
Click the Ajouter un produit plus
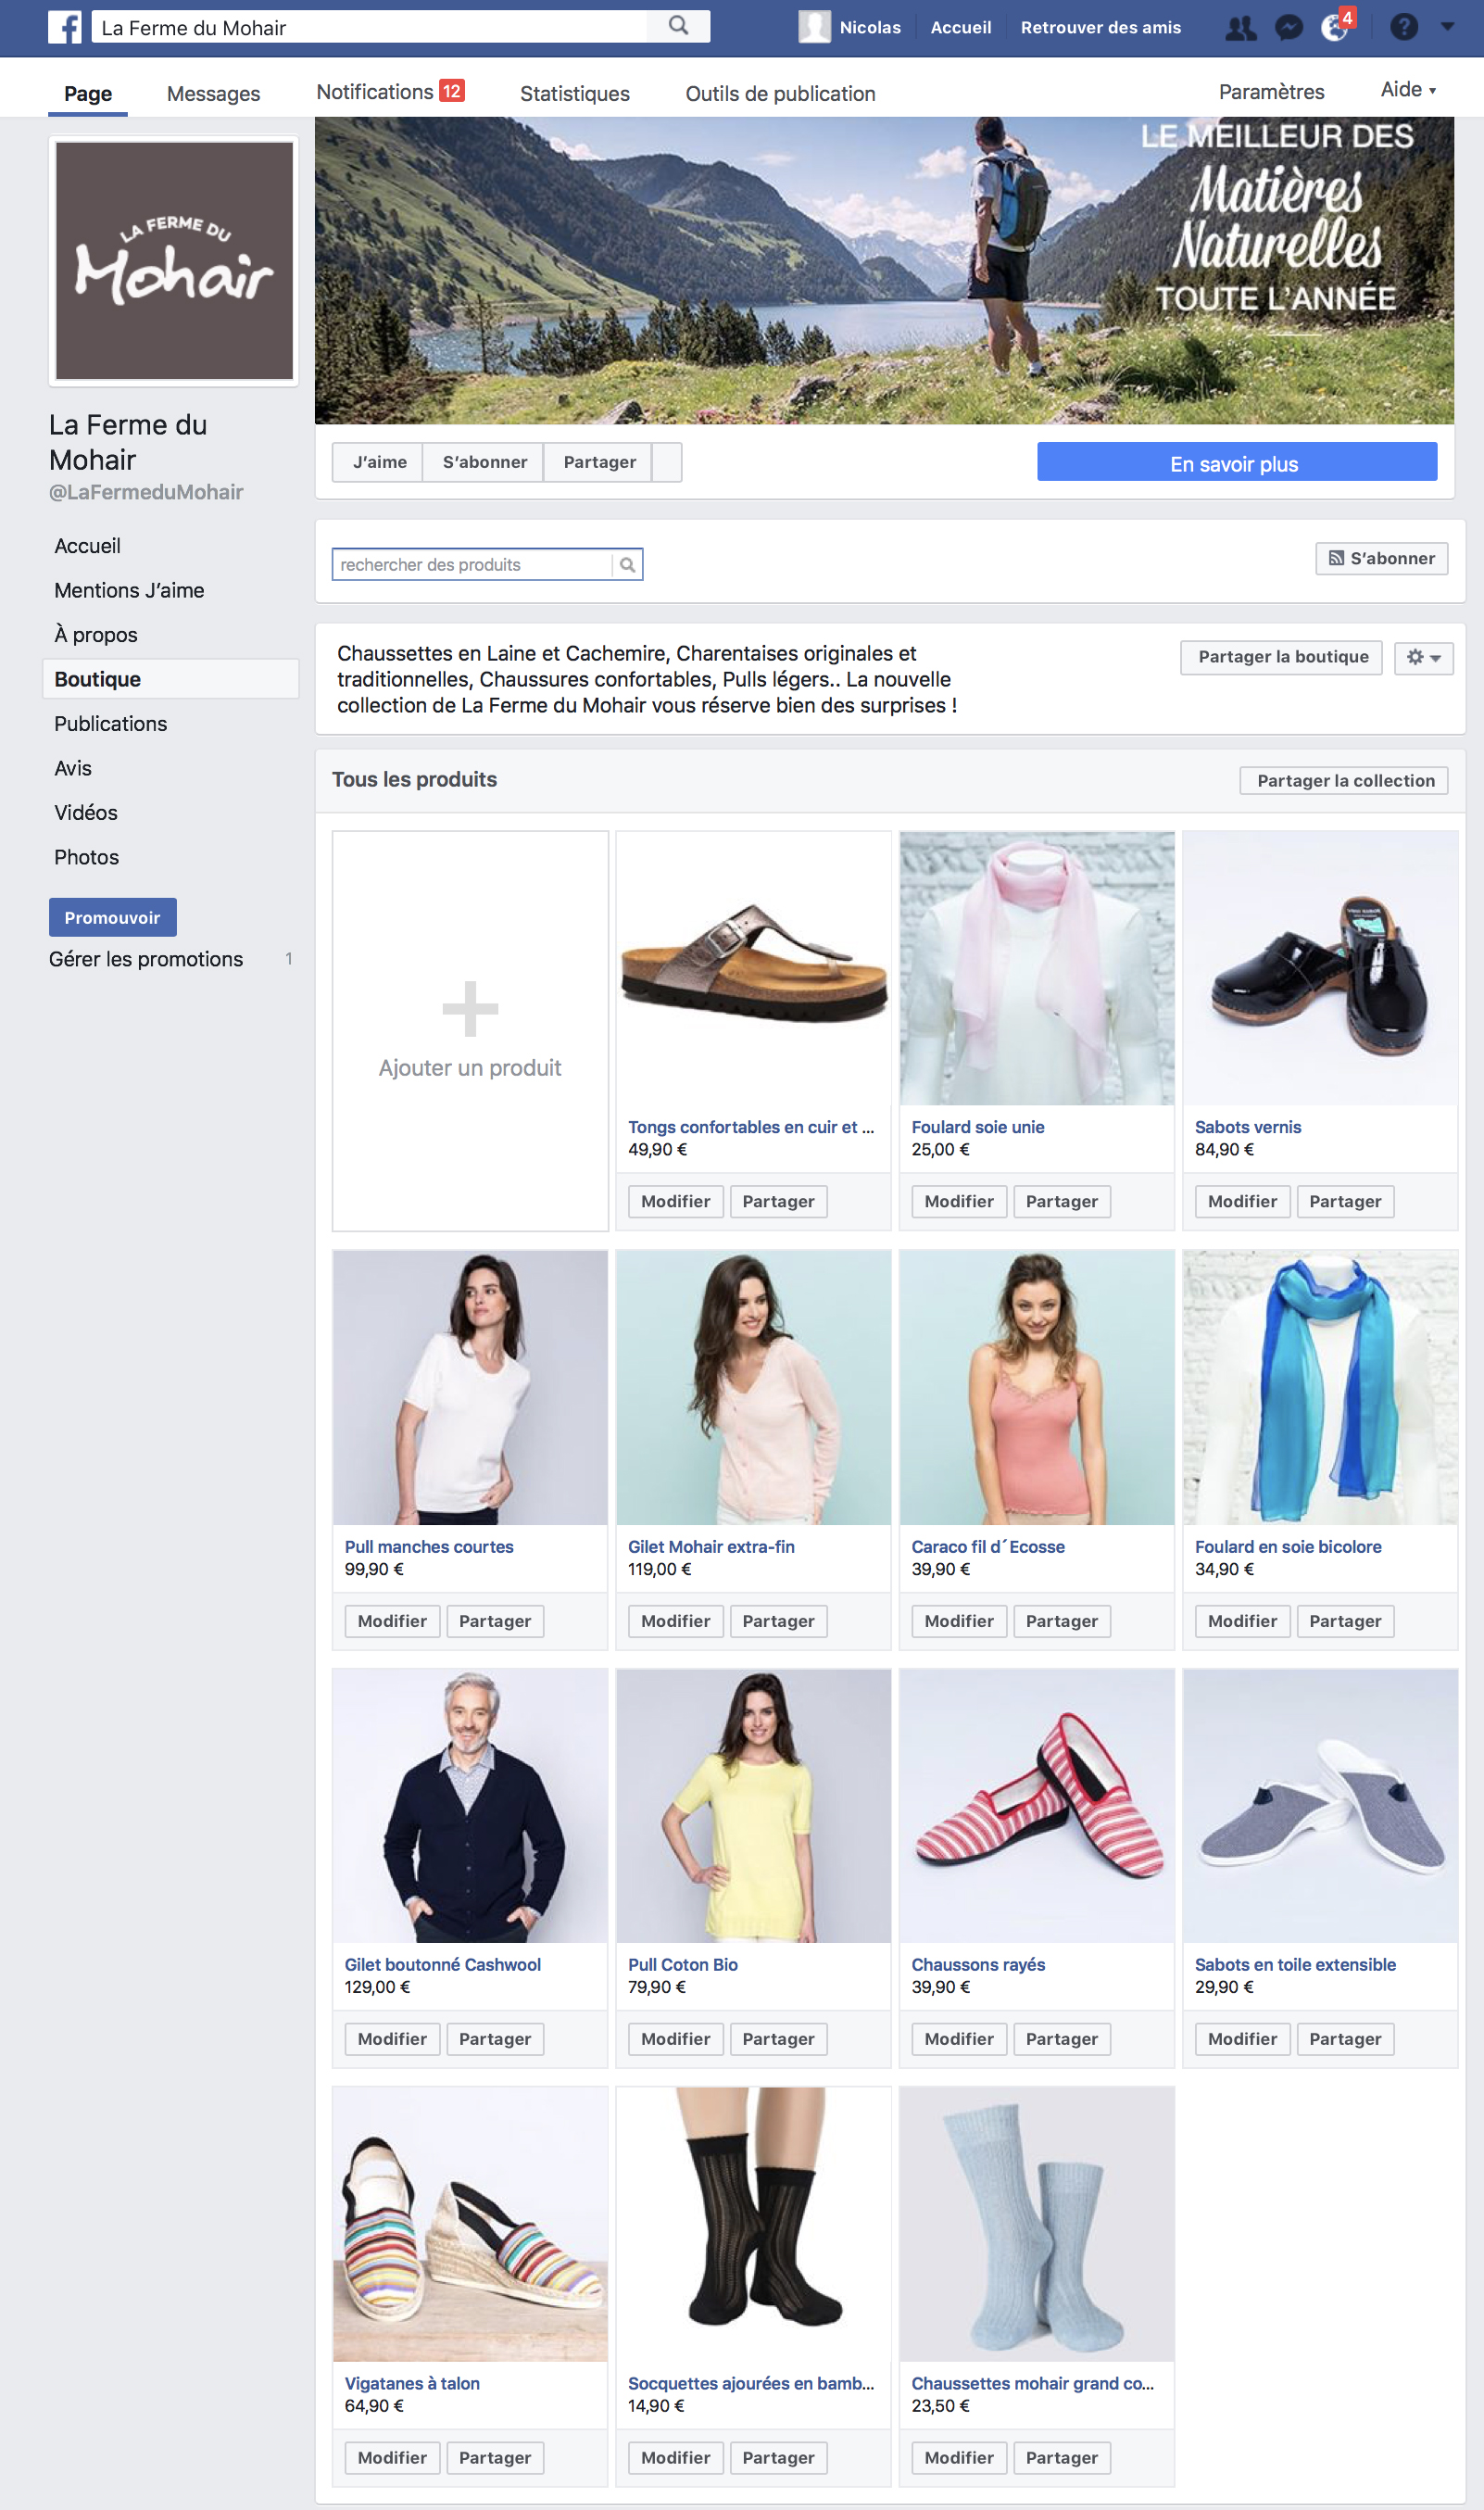click(470, 1009)
